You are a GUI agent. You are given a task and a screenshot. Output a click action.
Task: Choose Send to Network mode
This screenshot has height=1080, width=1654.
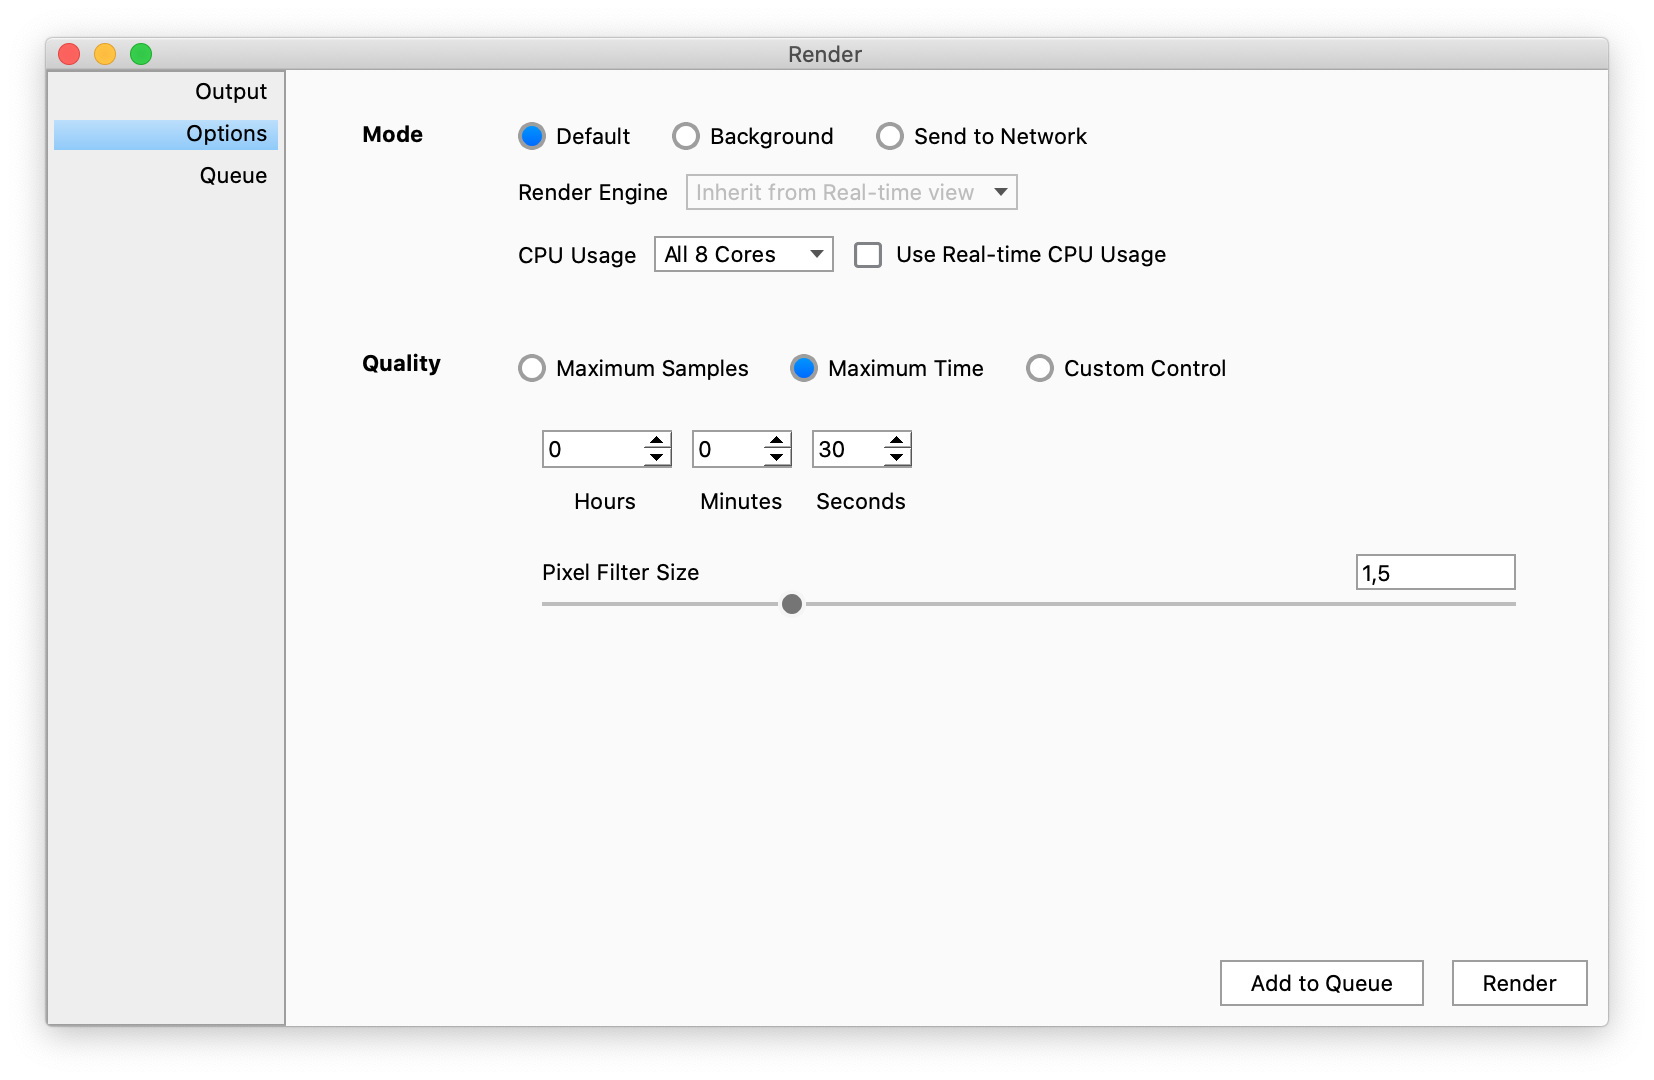[x=890, y=136]
